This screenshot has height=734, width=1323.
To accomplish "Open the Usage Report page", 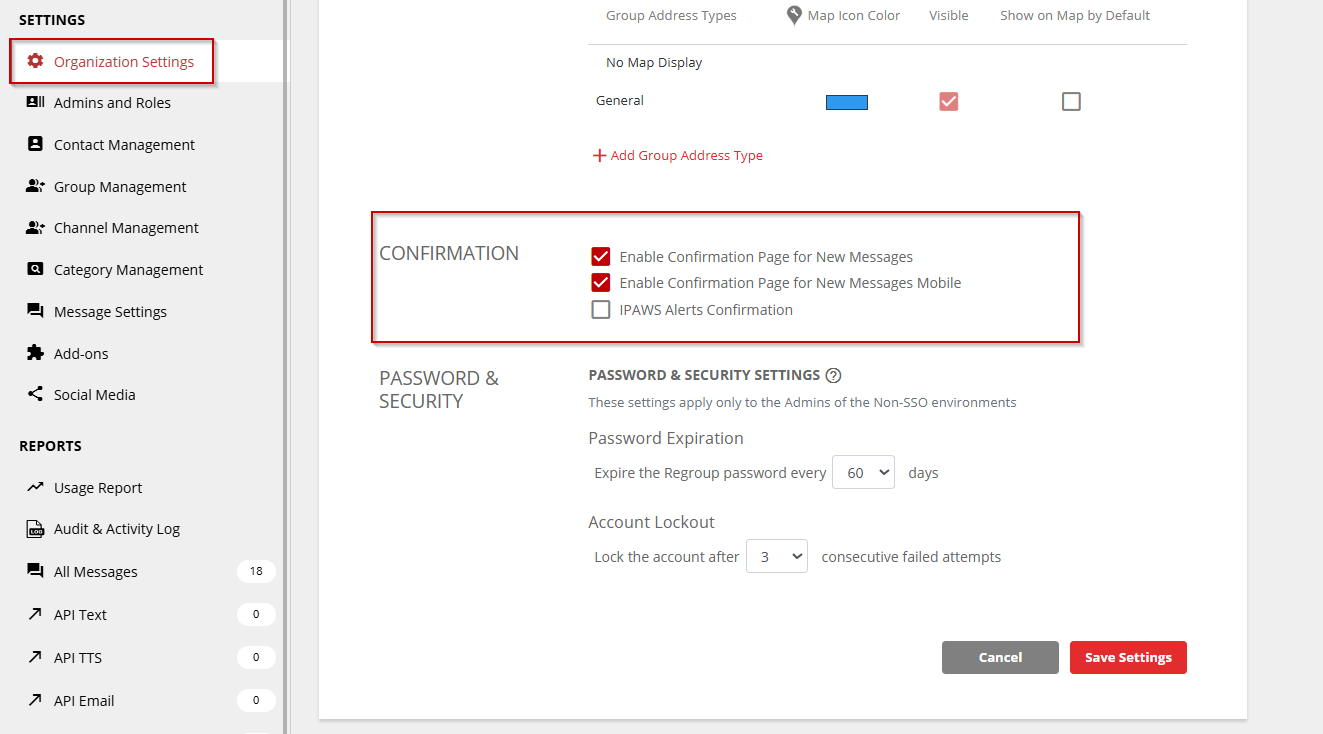I will click(x=98, y=488).
